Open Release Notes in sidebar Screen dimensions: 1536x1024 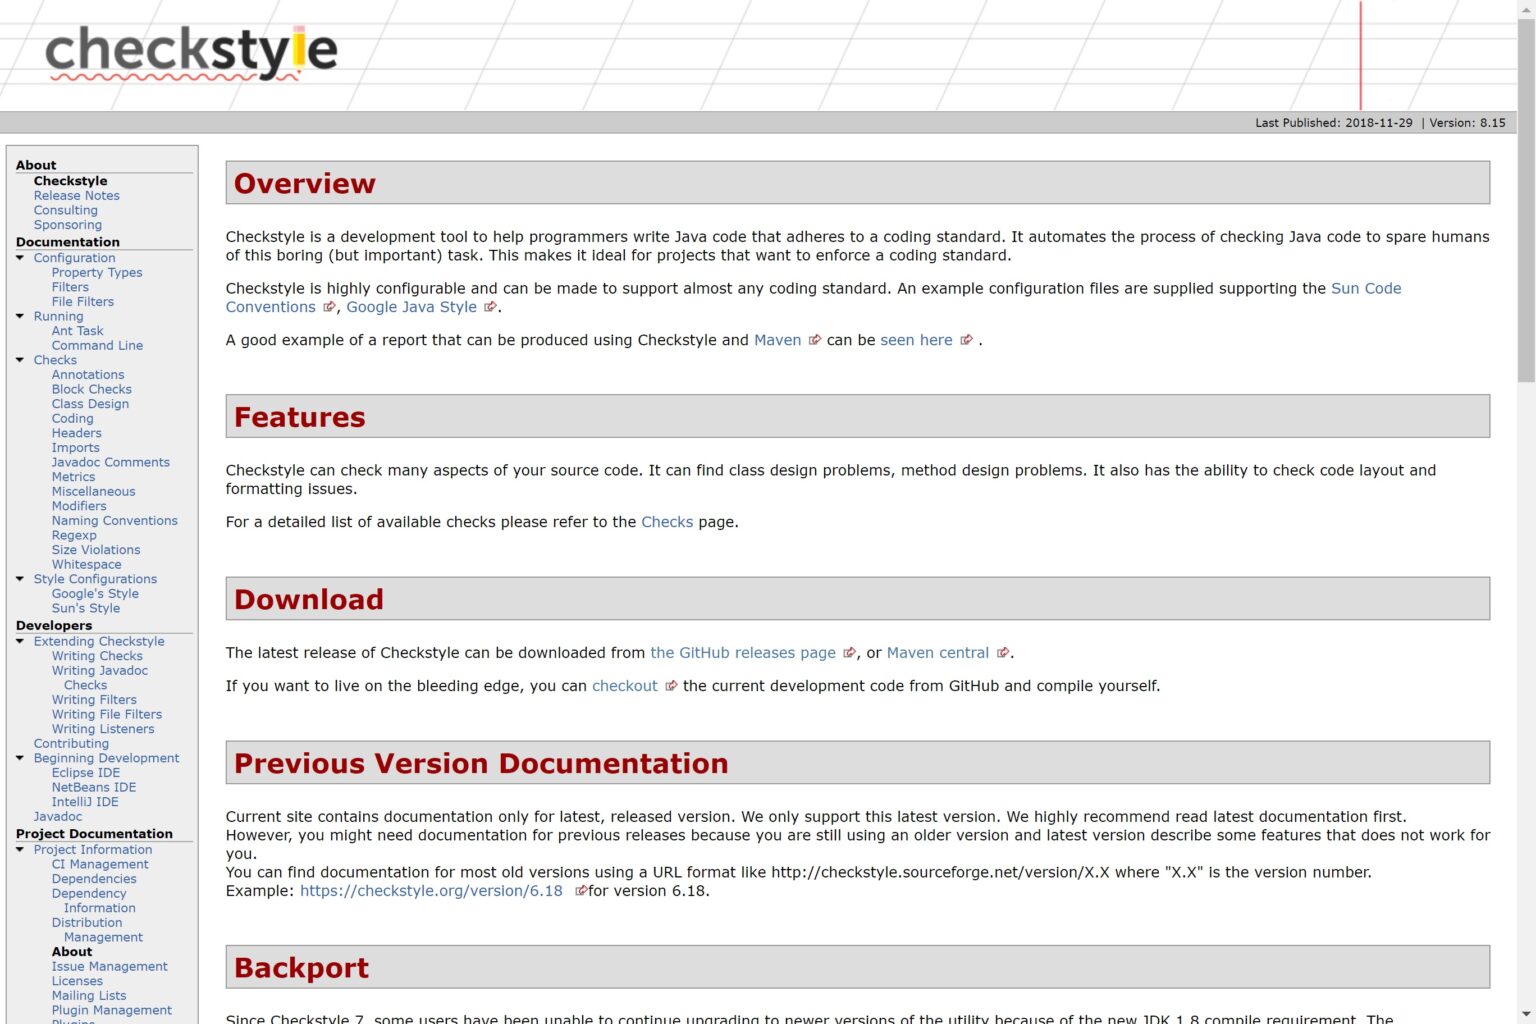tap(76, 196)
